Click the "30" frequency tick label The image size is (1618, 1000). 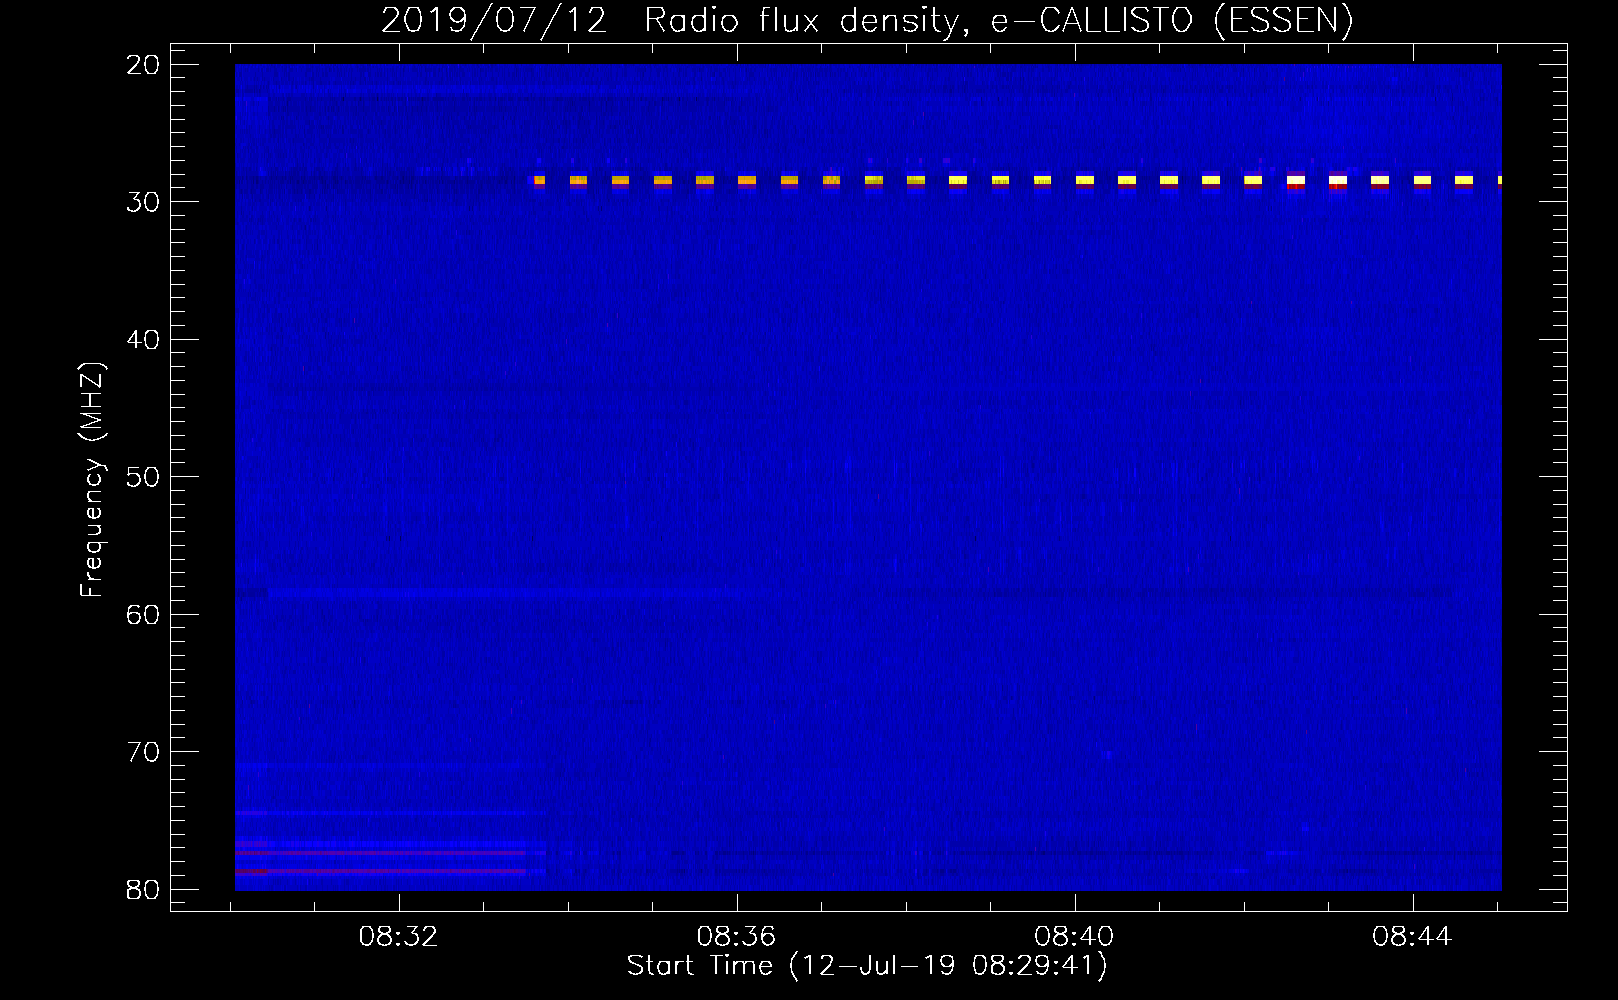pos(144,202)
